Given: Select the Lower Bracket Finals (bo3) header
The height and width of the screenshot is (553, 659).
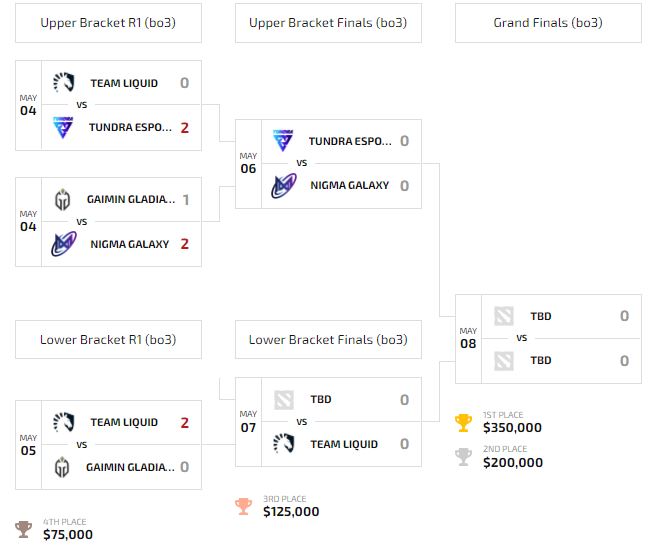Looking at the screenshot, I should tap(327, 340).
